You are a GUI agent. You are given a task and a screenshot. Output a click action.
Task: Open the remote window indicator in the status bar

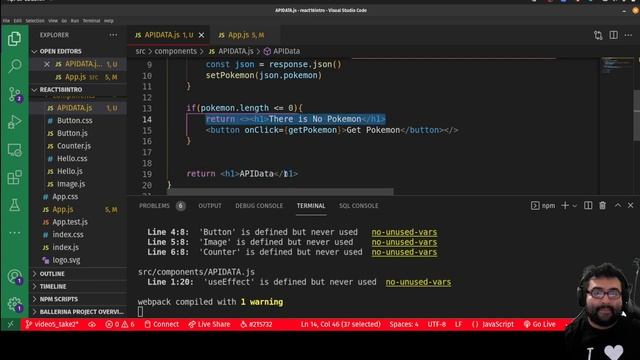click(11, 324)
